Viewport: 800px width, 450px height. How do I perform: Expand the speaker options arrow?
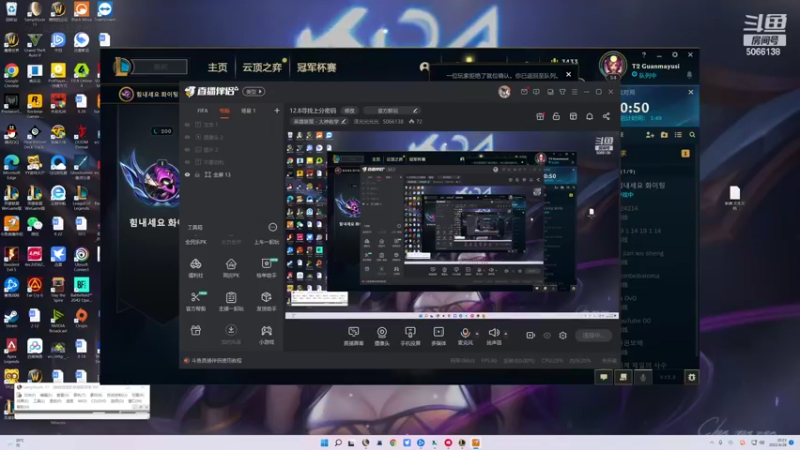pos(506,334)
